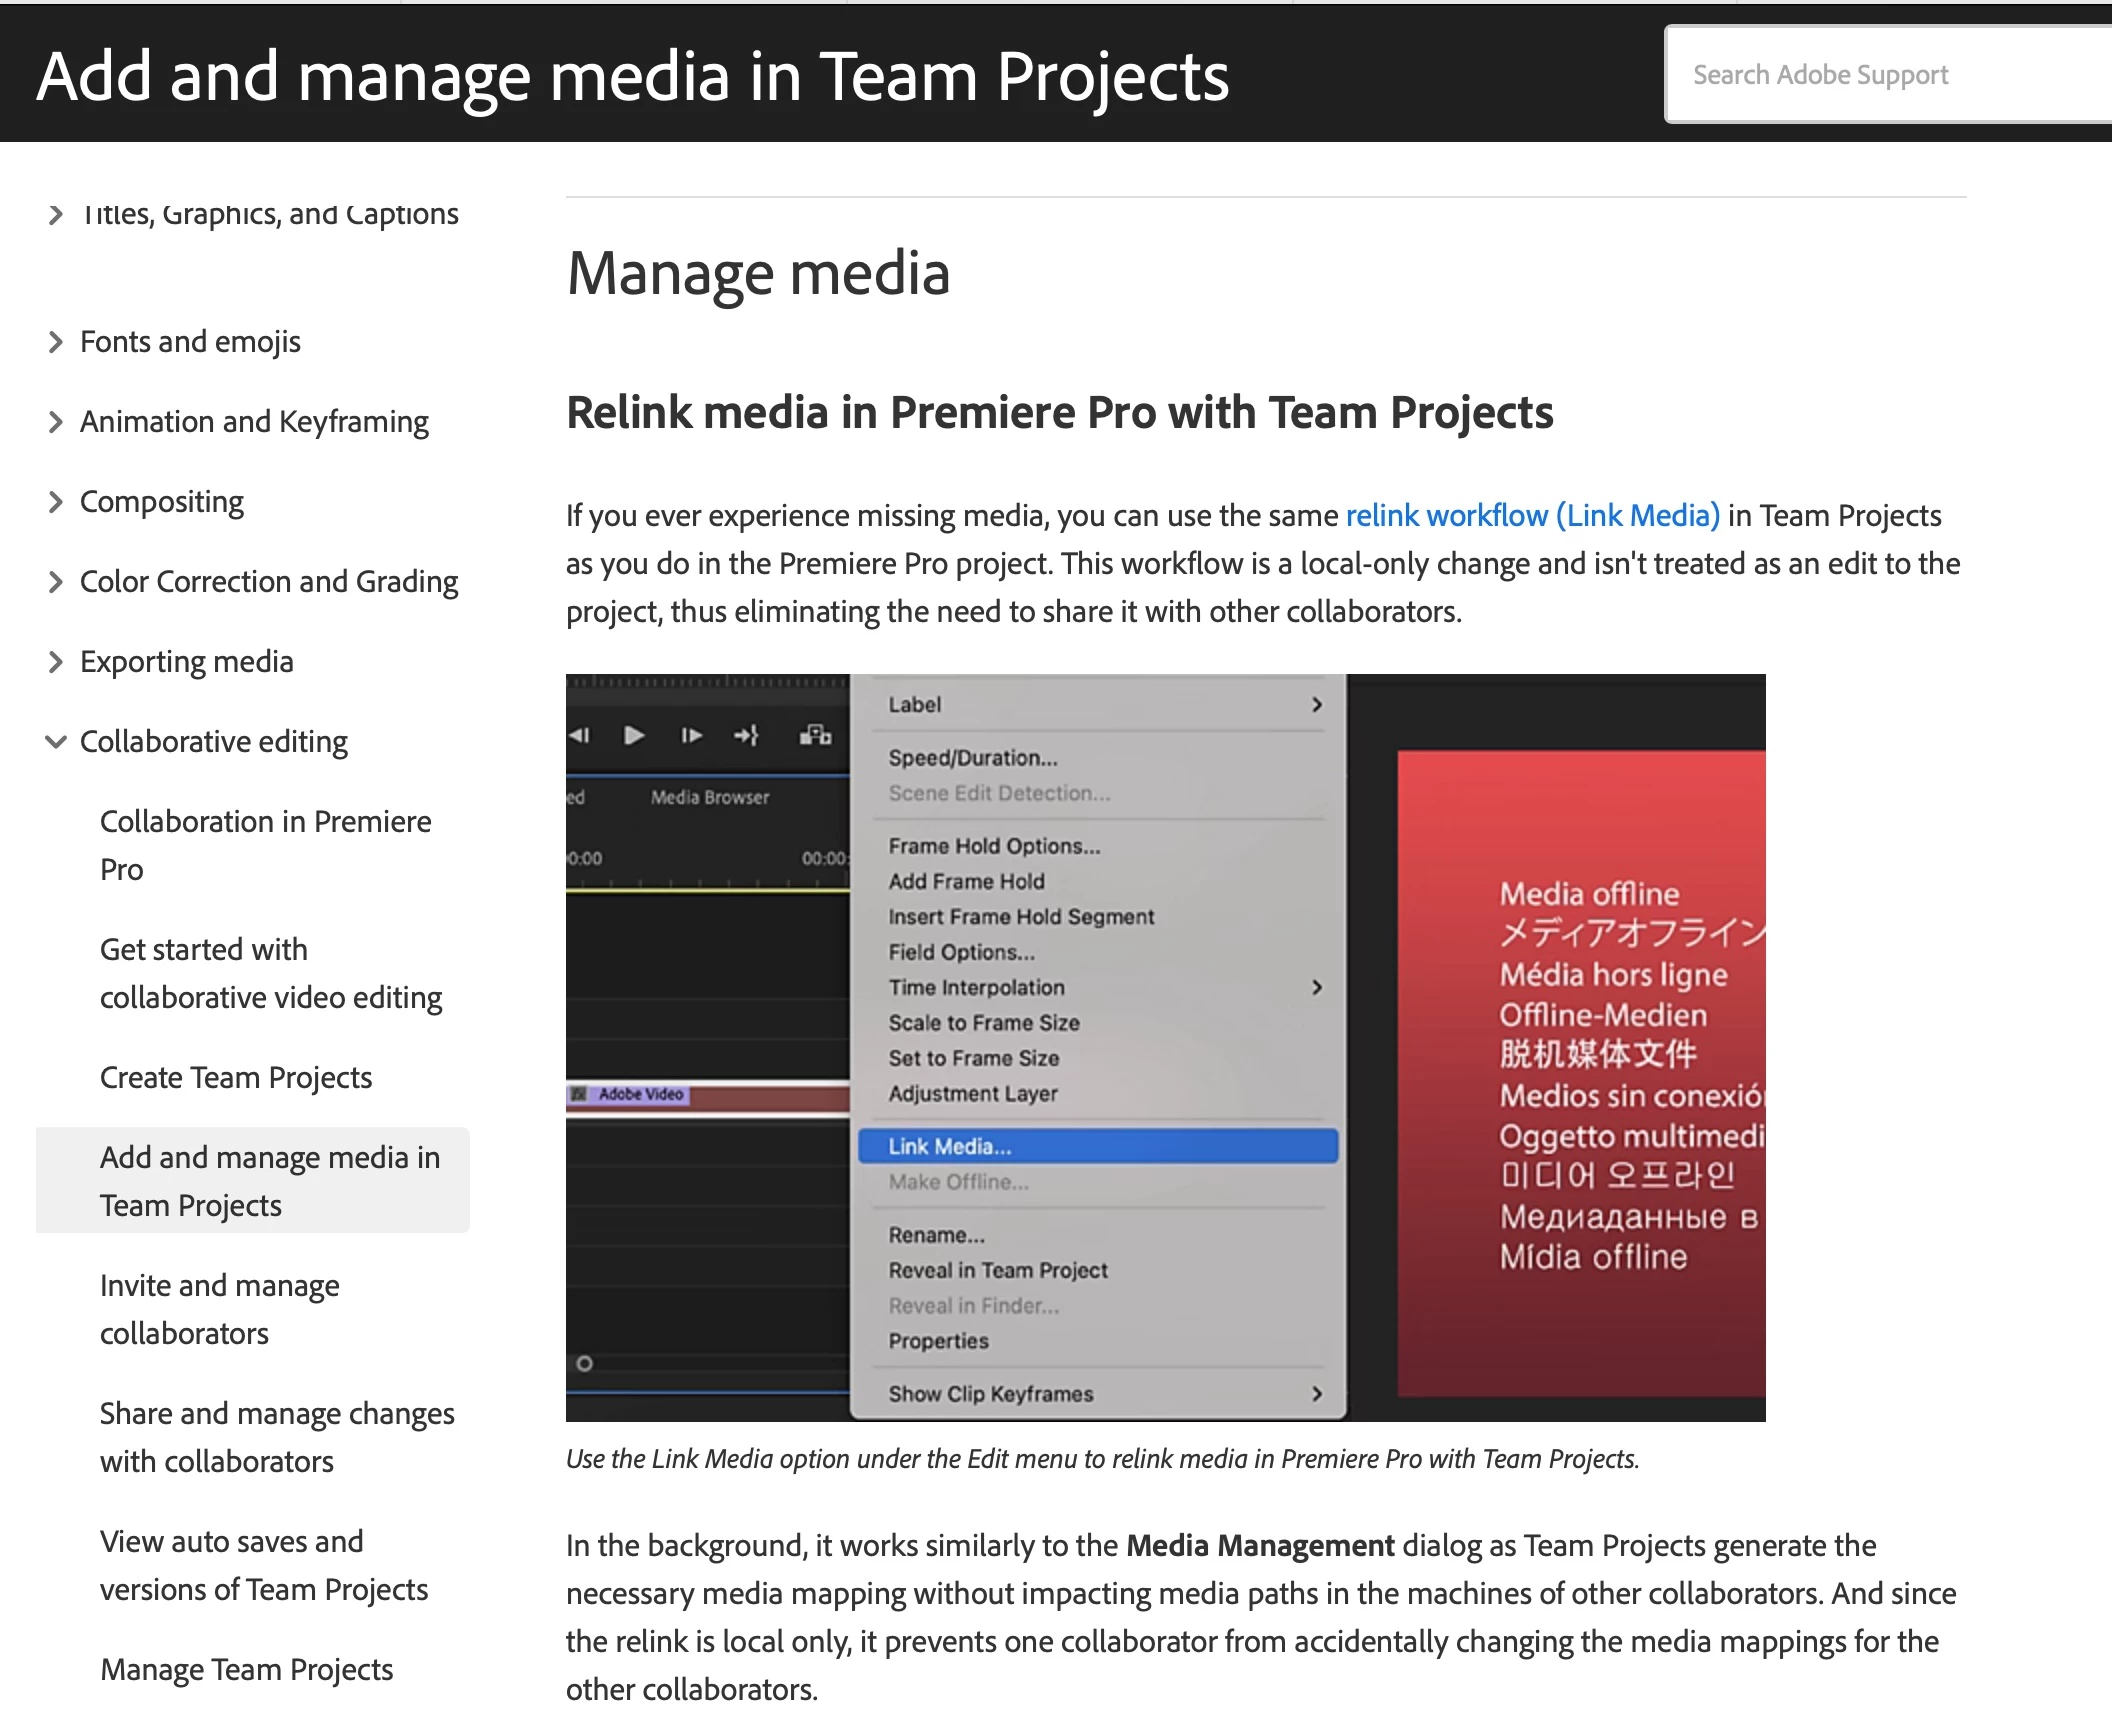
Task: Open Manage Team Projects page
Action: pyautogui.click(x=247, y=1669)
